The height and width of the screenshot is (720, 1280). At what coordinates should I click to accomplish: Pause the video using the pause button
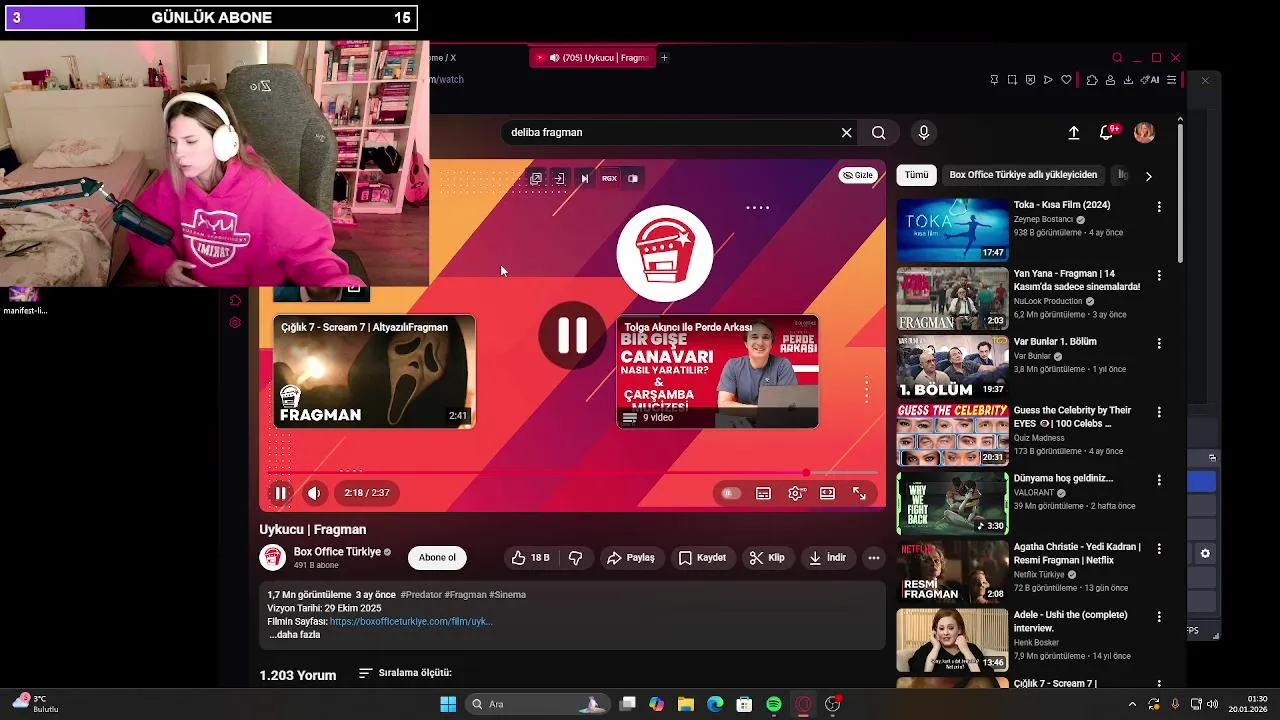[280, 493]
